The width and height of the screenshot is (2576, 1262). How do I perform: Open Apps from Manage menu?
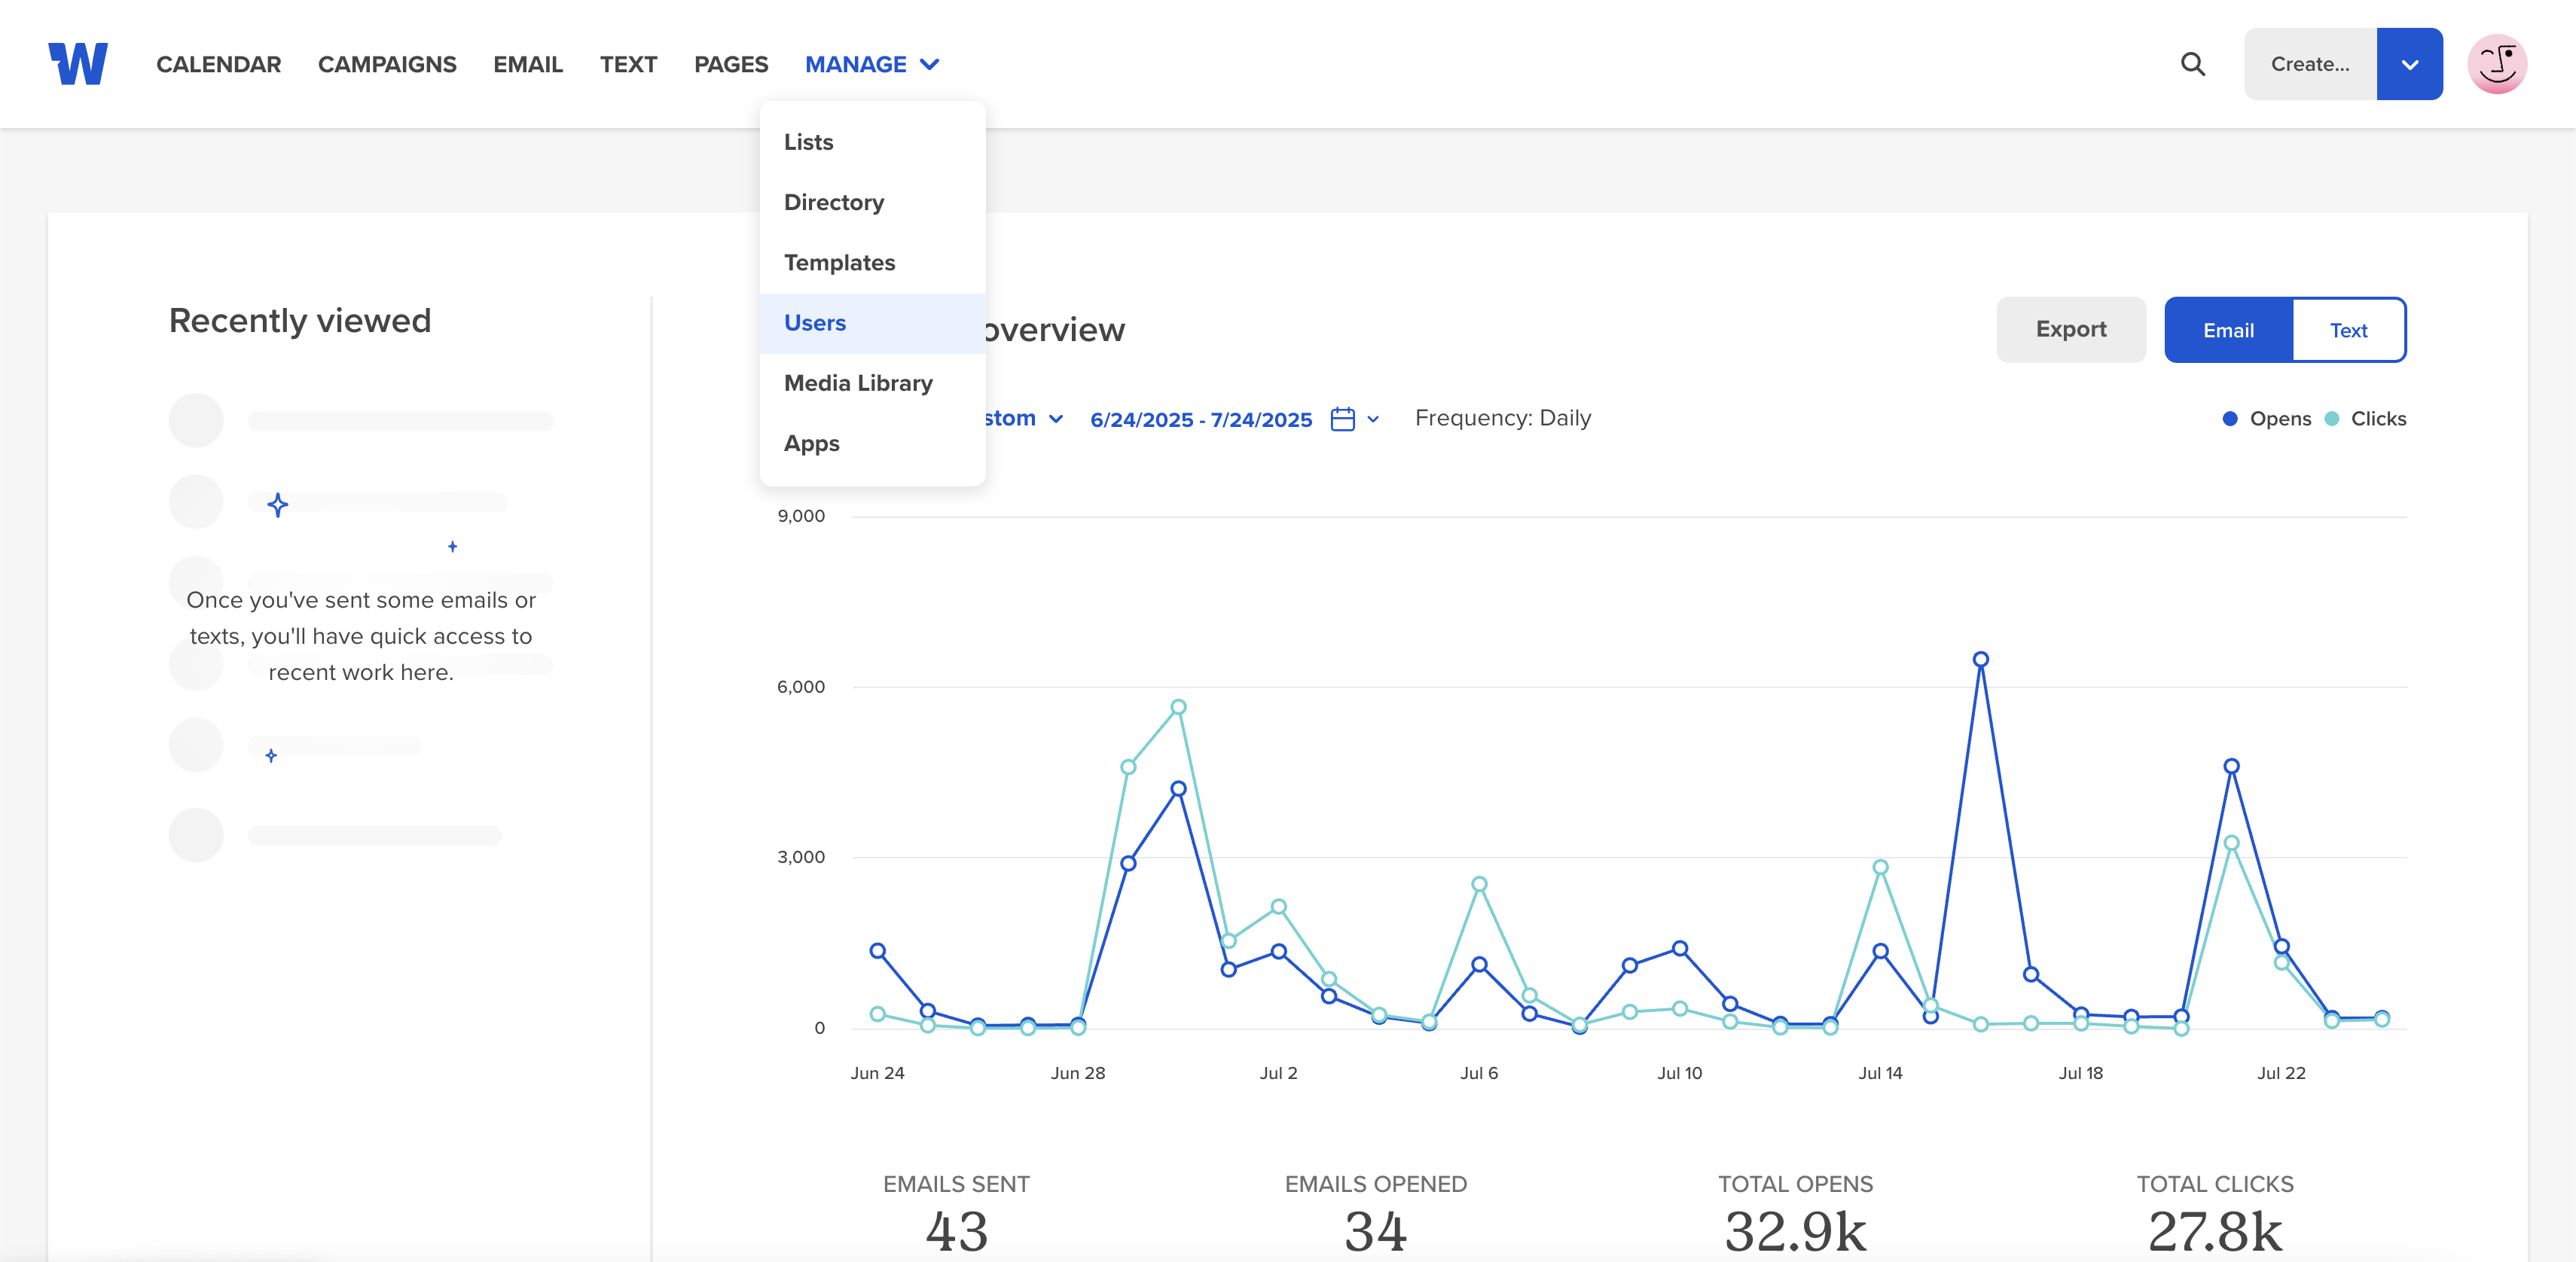pos(811,443)
